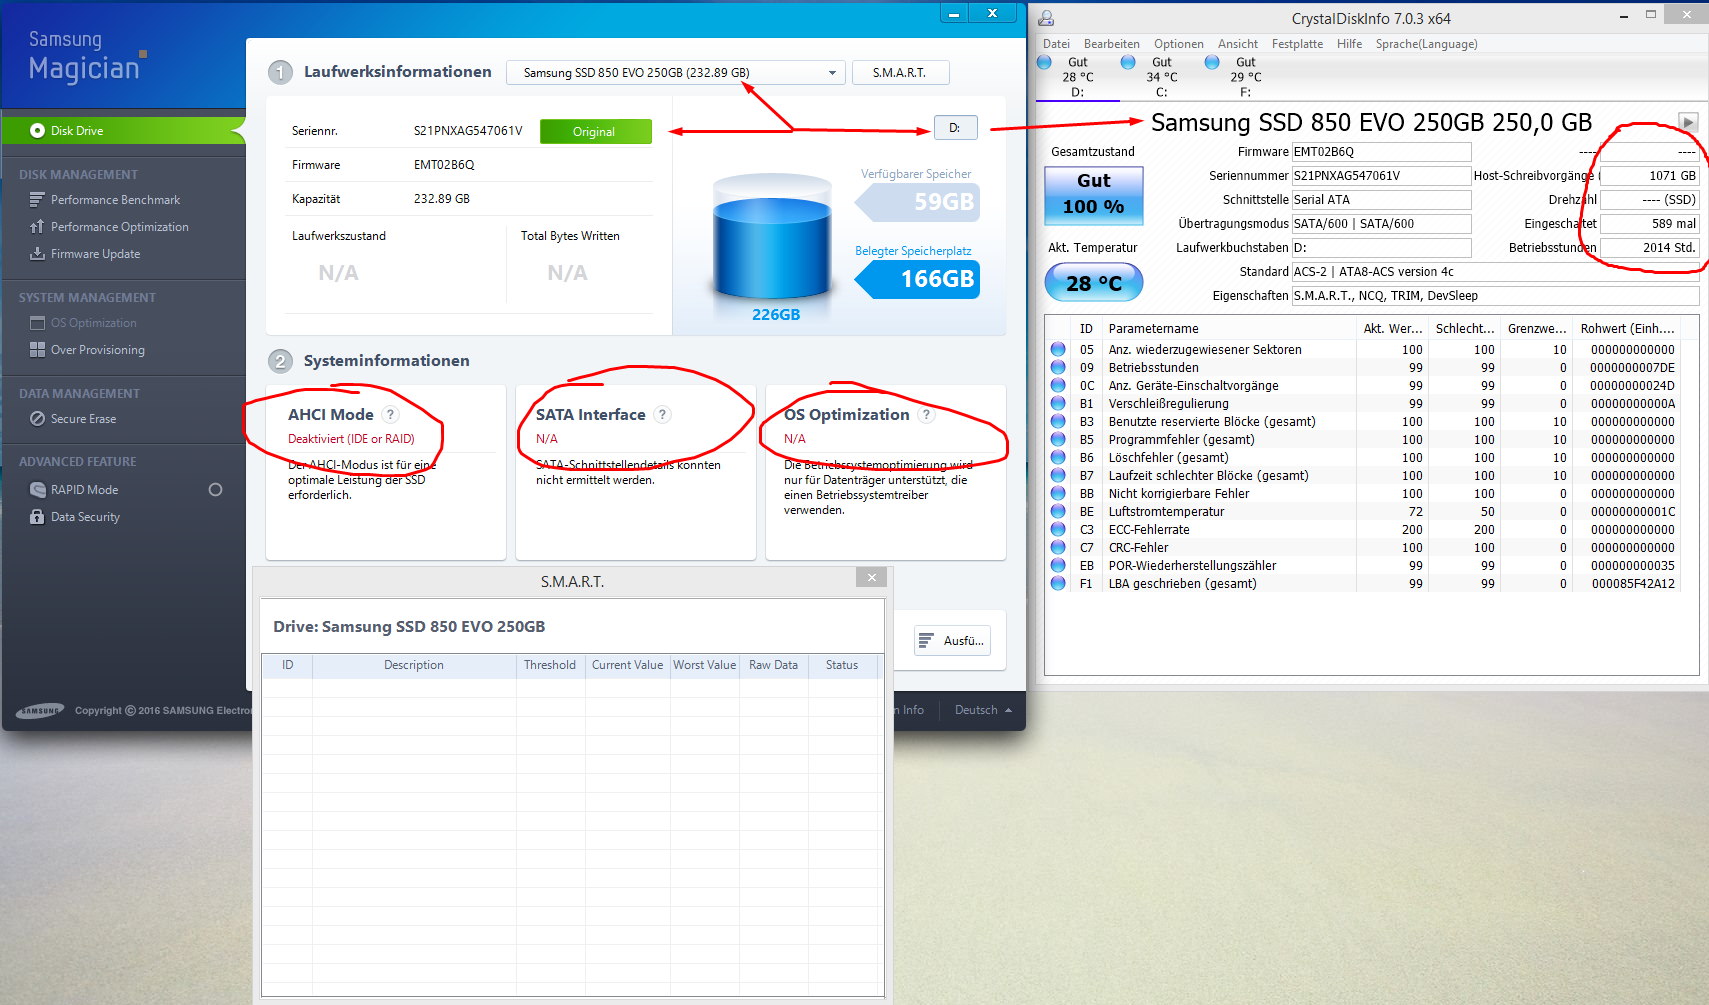
Task: Open the Hilfe menu in CrystalDiskInfo
Action: tap(1350, 44)
